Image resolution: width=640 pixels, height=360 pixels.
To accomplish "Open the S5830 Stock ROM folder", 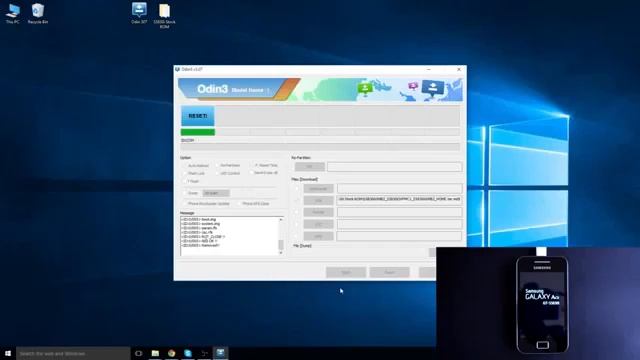I will pyautogui.click(x=164, y=16).
